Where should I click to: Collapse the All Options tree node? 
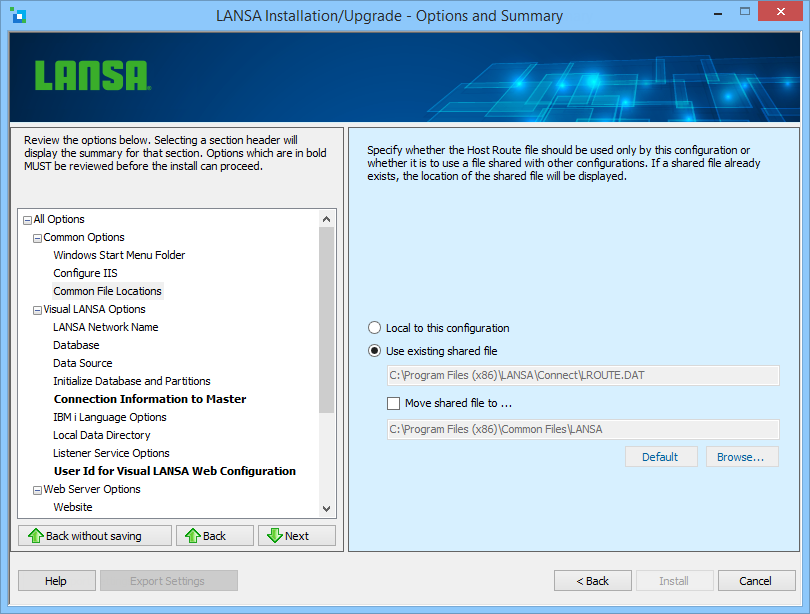[27, 220]
